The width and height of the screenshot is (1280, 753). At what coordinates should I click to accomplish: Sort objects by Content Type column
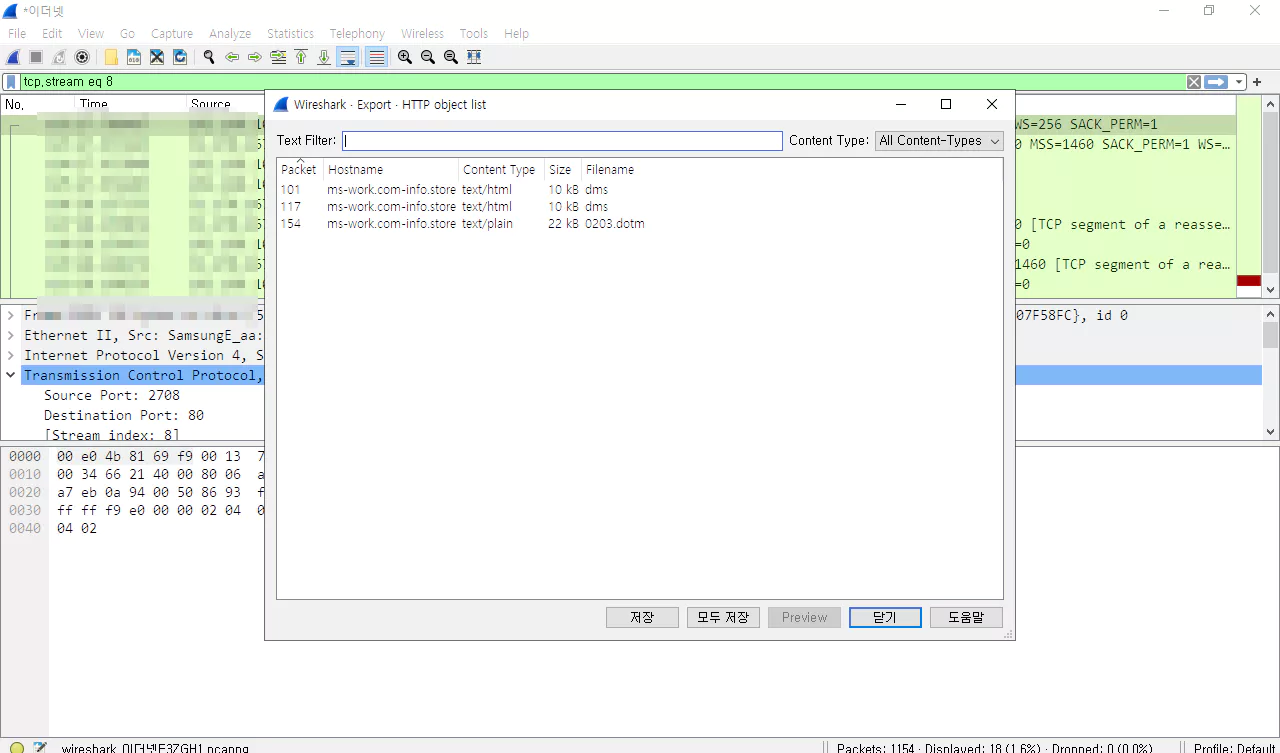(501, 169)
